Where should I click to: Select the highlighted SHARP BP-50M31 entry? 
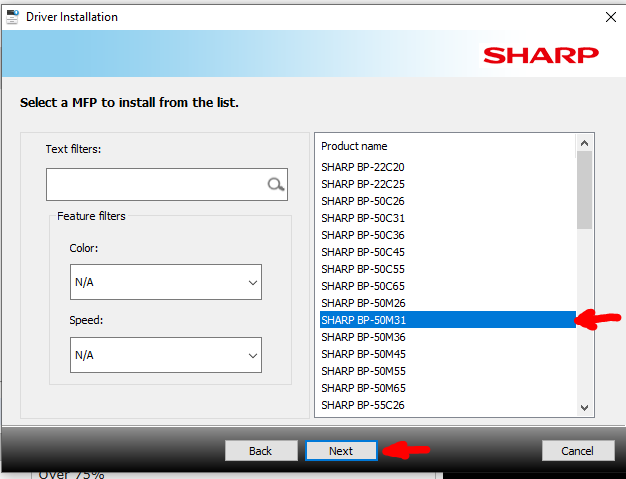[x=448, y=320]
